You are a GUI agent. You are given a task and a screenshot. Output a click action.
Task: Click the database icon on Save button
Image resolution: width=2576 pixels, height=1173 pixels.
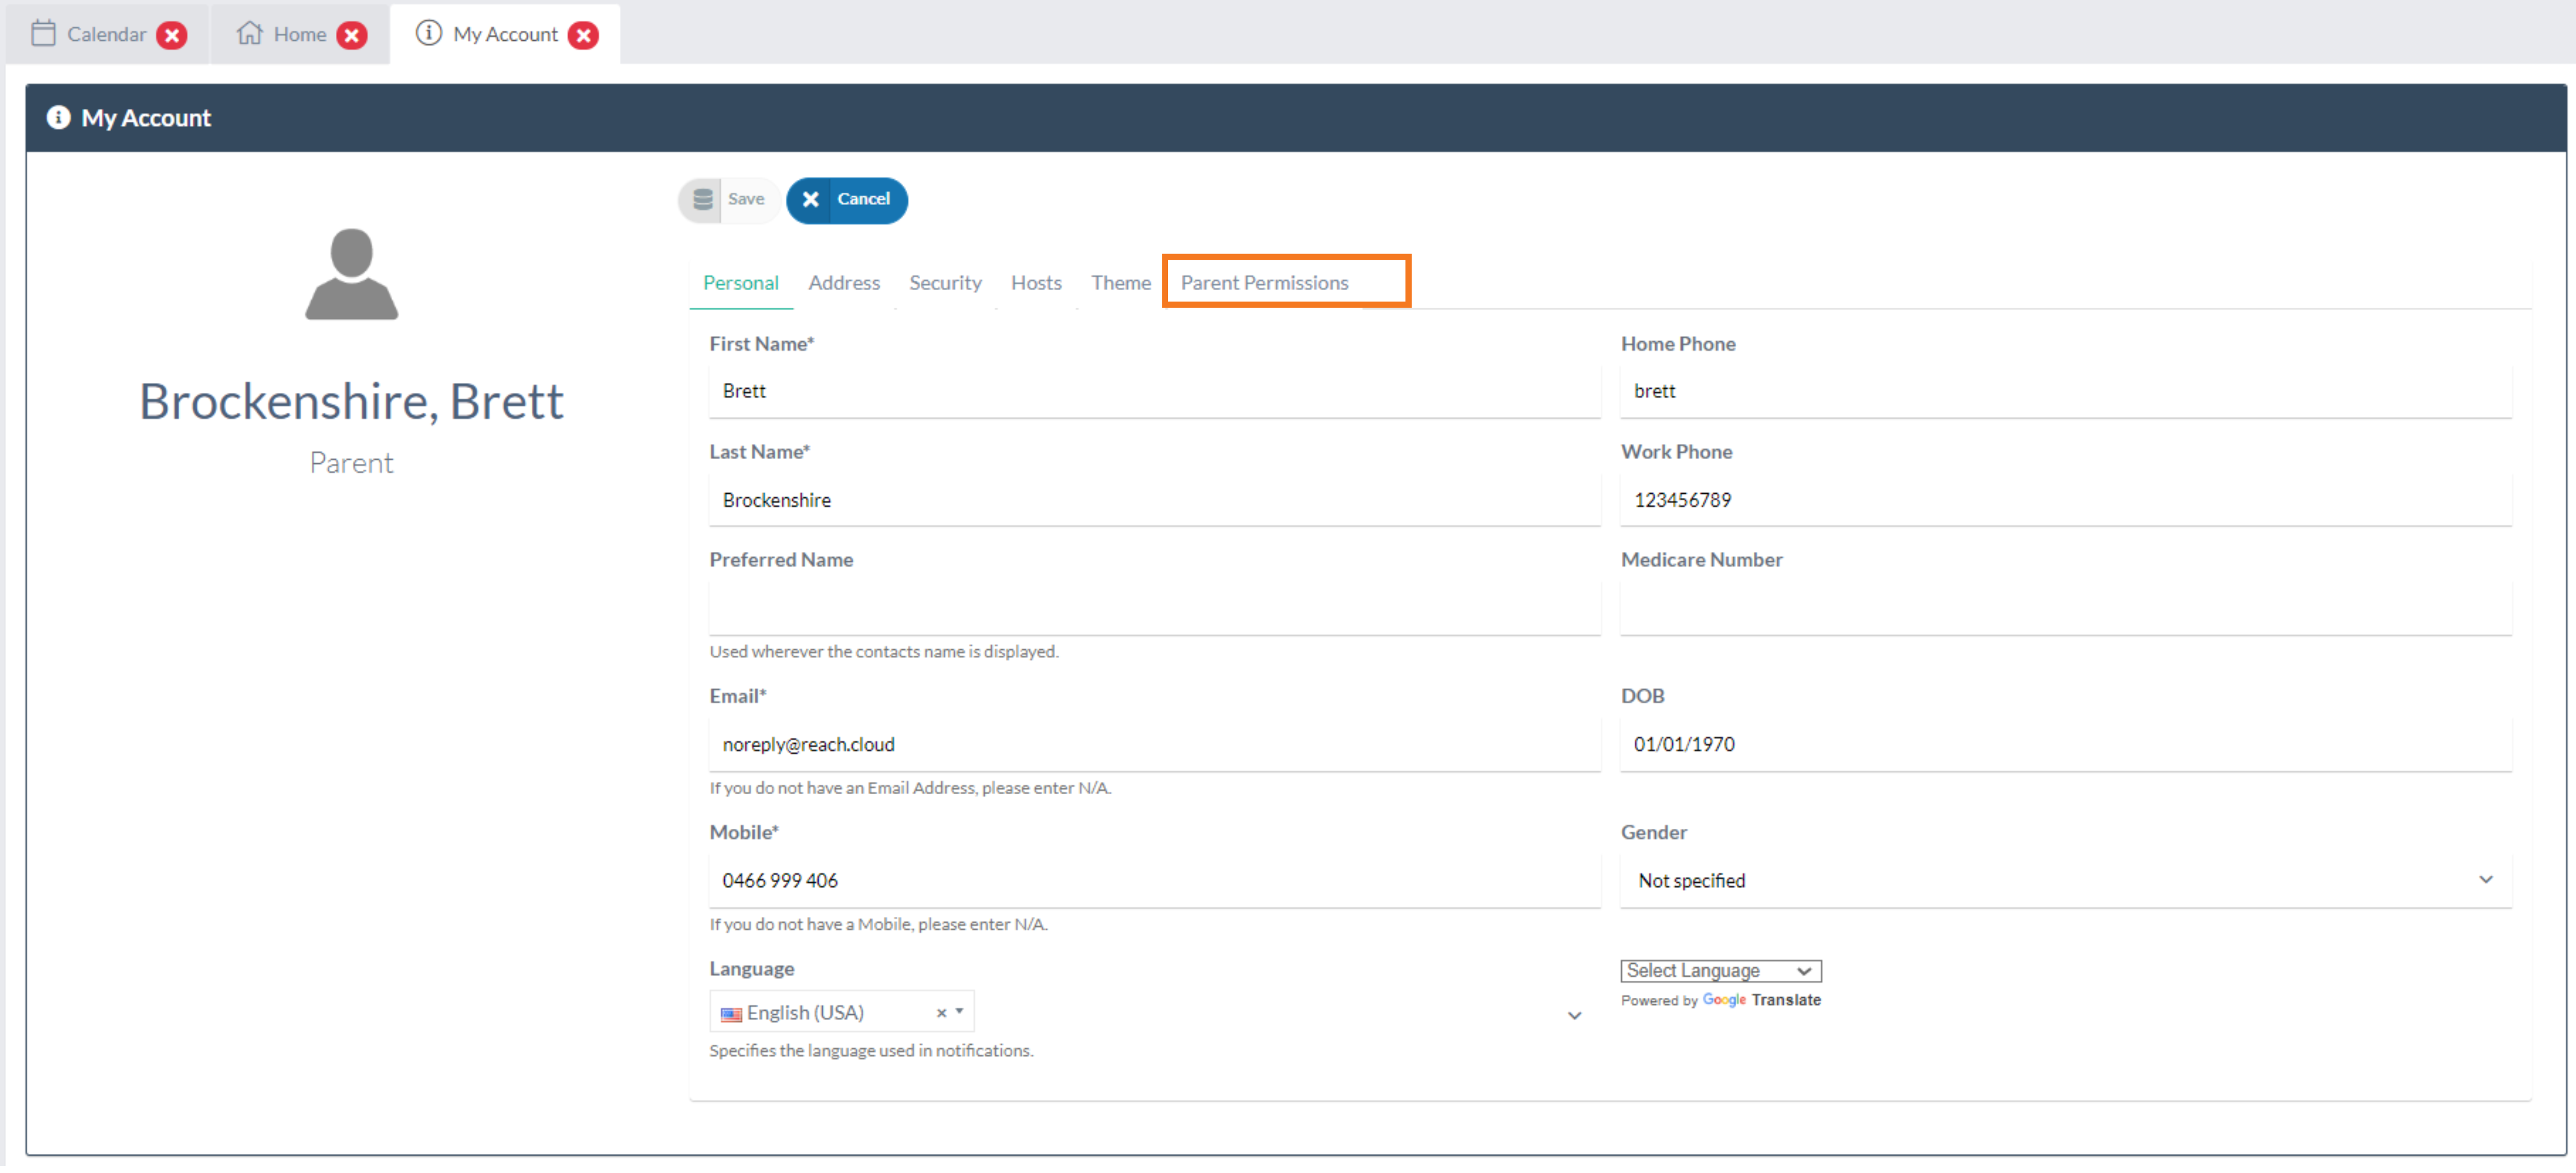click(x=703, y=199)
